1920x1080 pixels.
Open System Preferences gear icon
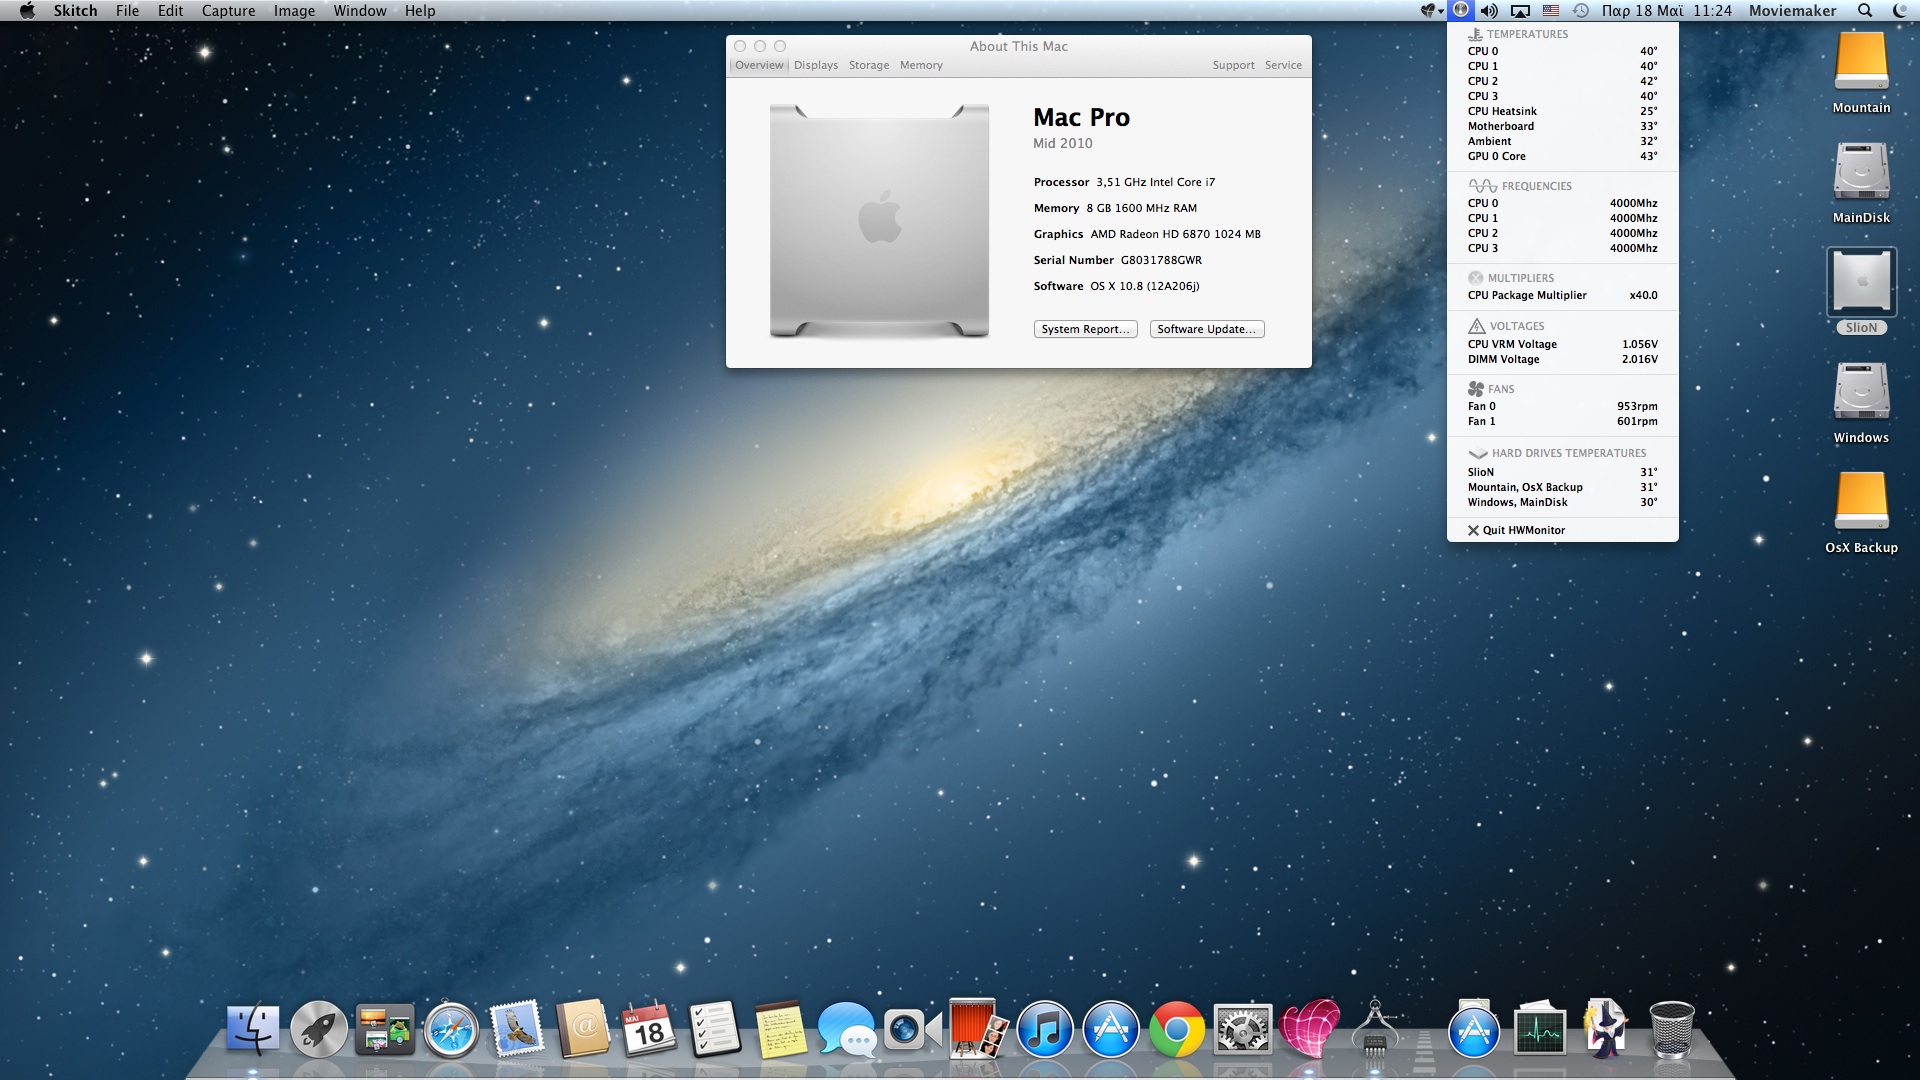pyautogui.click(x=1243, y=1029)
